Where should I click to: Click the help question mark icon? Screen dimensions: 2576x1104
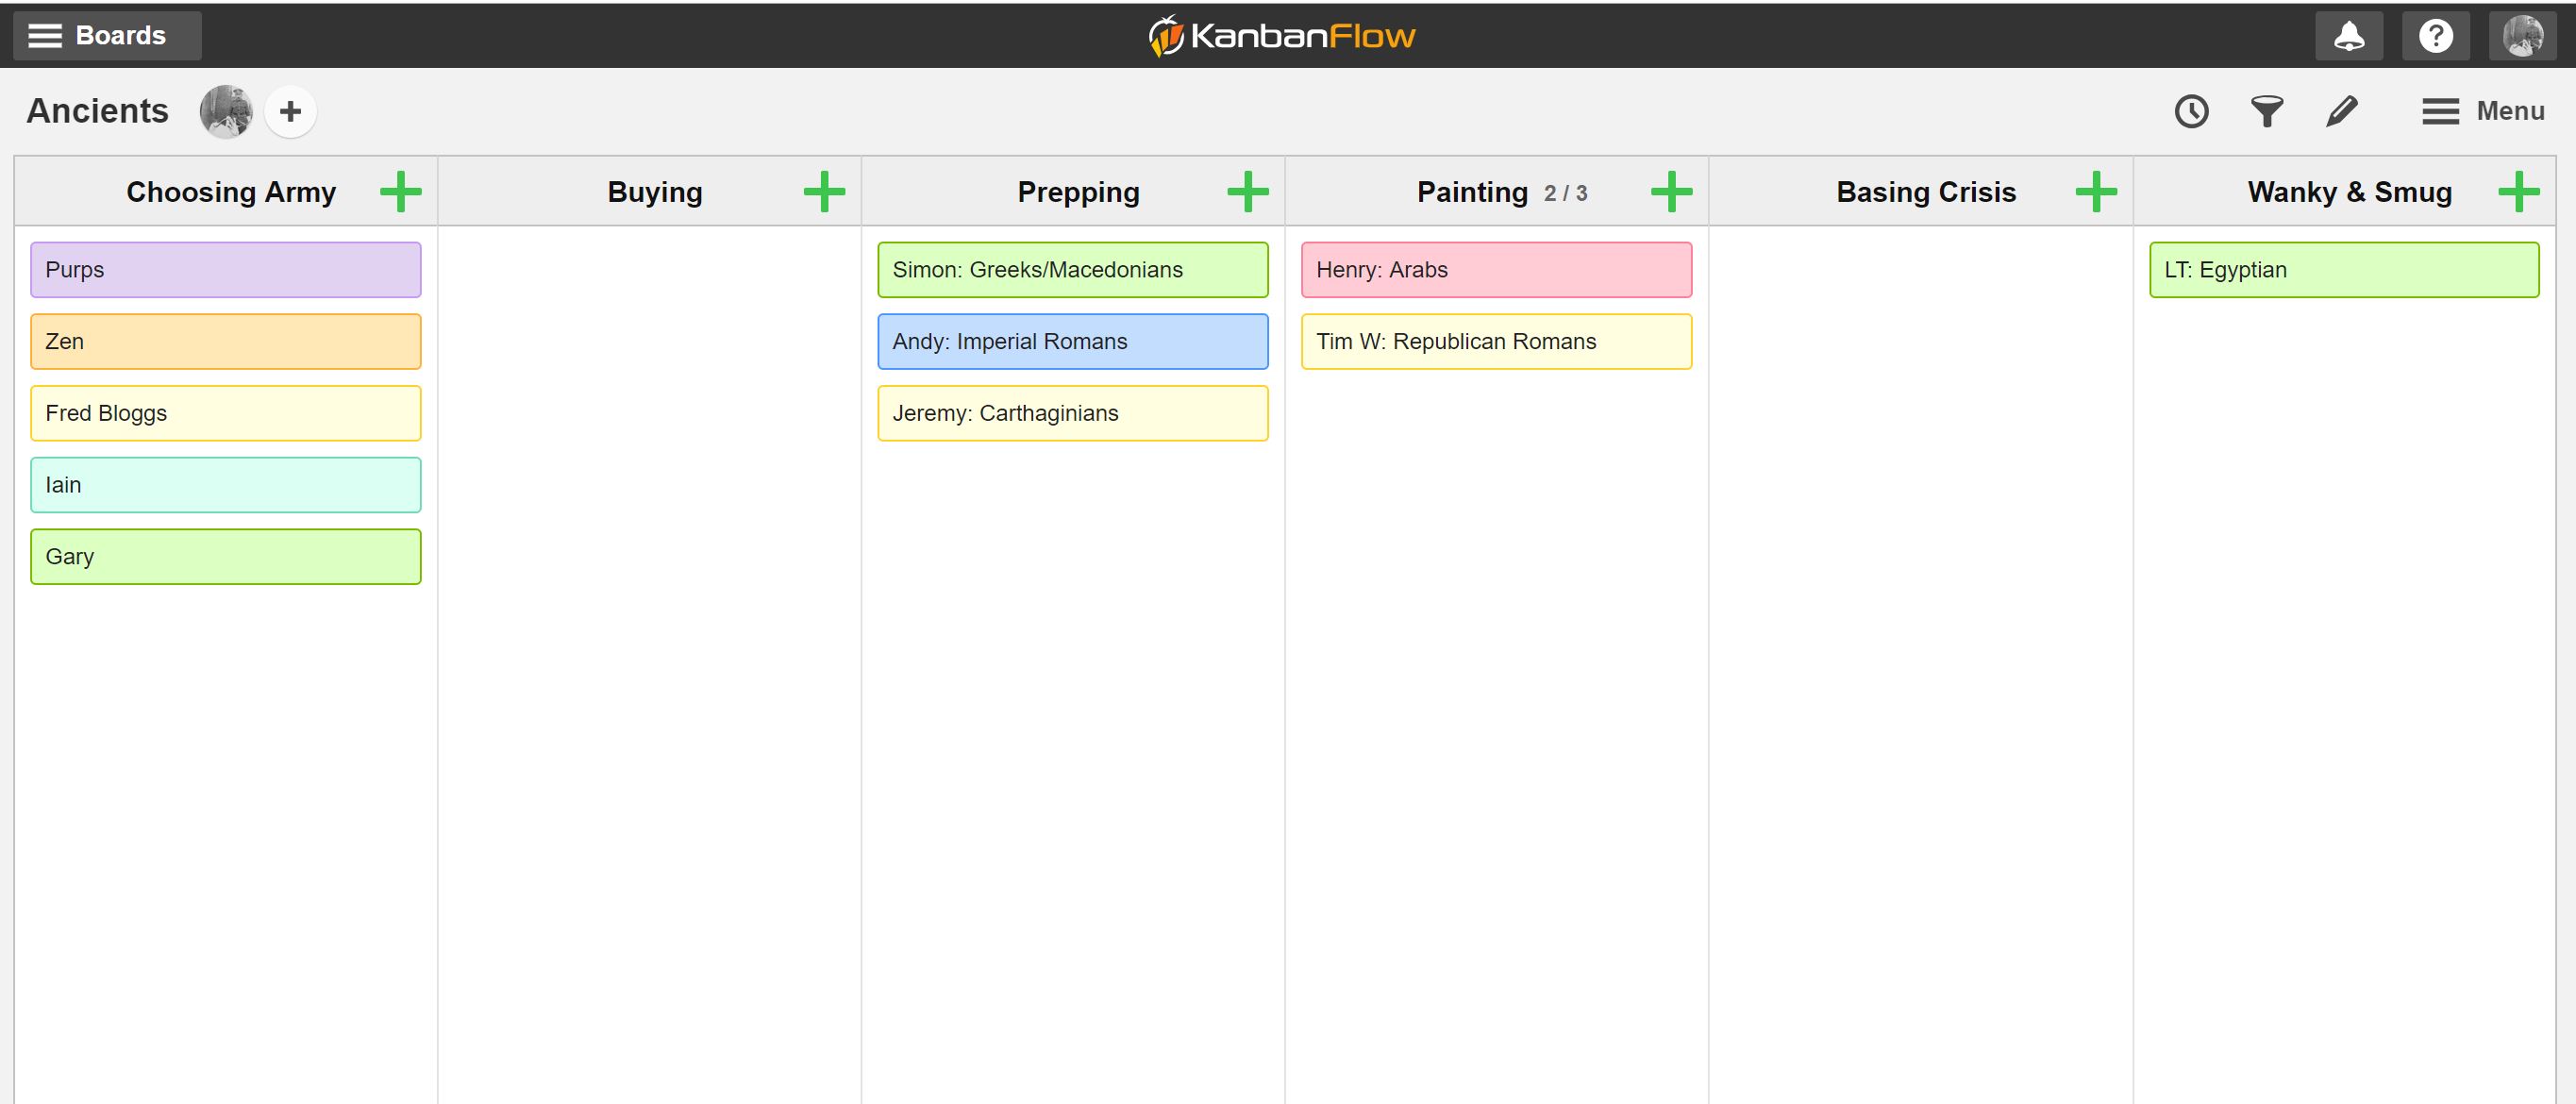tap(2435, 36)
